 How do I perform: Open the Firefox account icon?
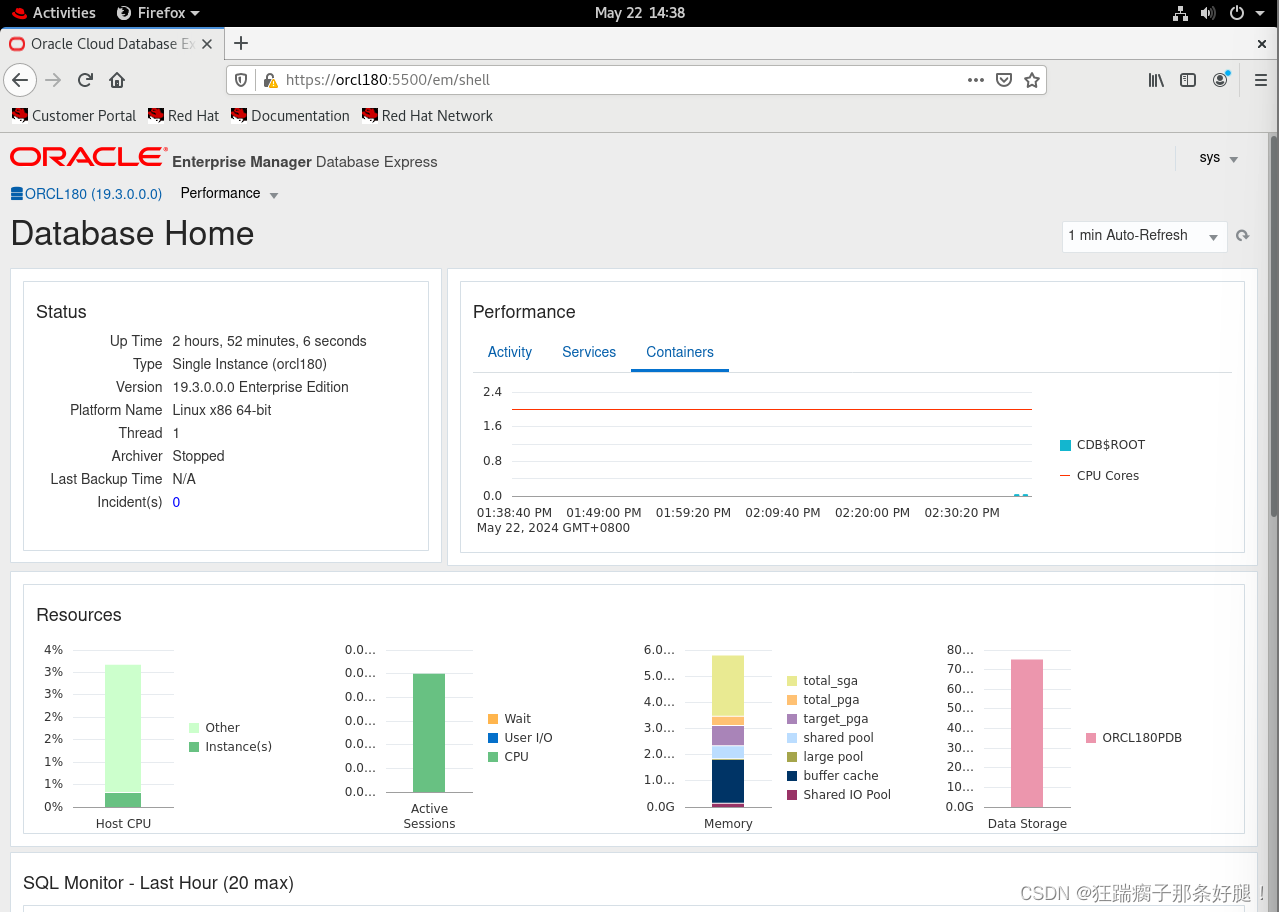click(x=1220, y=80)
